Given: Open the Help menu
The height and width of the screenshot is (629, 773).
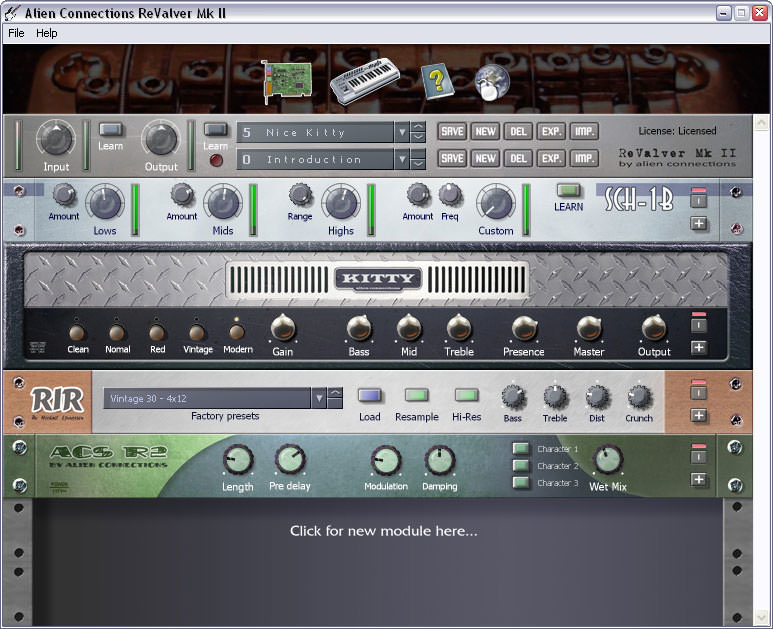Looking at the screenshot, I should [x=47, y=33].
